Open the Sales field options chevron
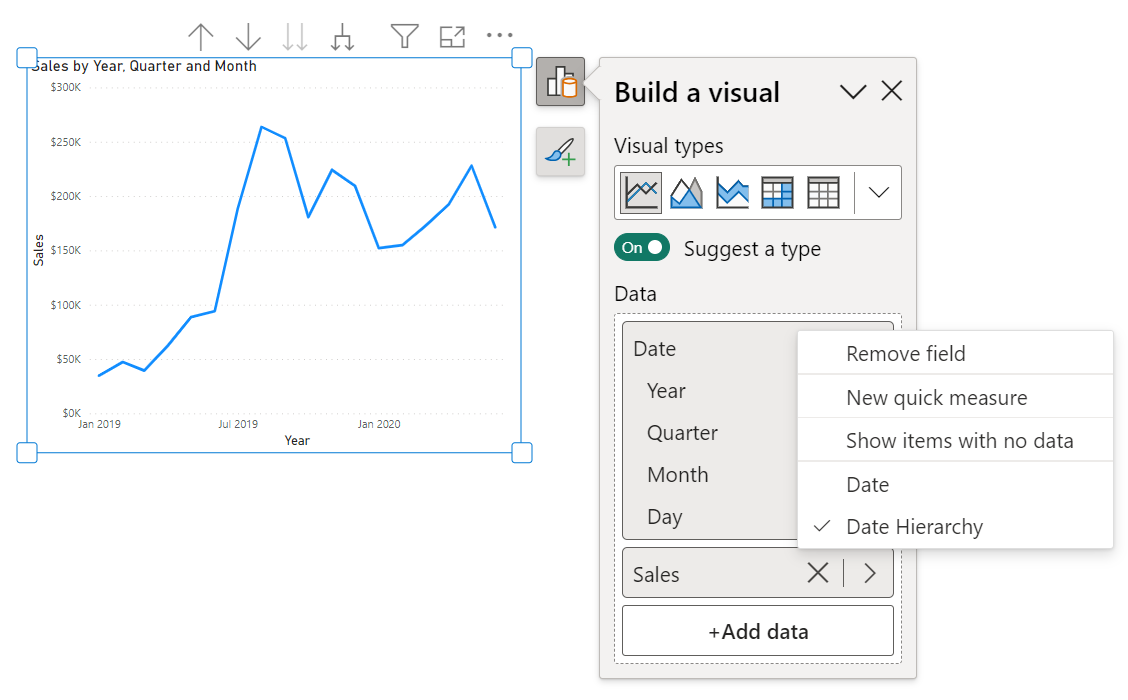This screenshot has width=1128, height=700. pos(870,573)
